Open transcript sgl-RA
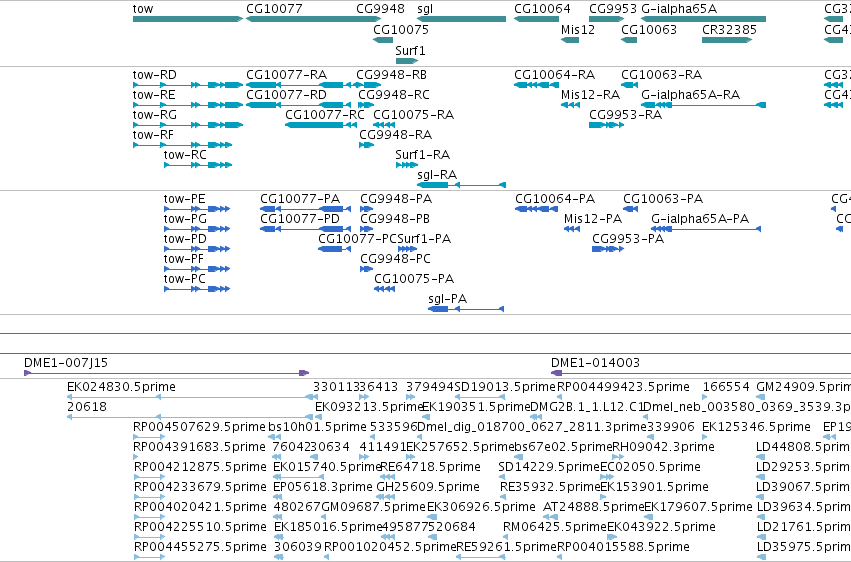The image size is (851, 562). (x=437, y=175)
